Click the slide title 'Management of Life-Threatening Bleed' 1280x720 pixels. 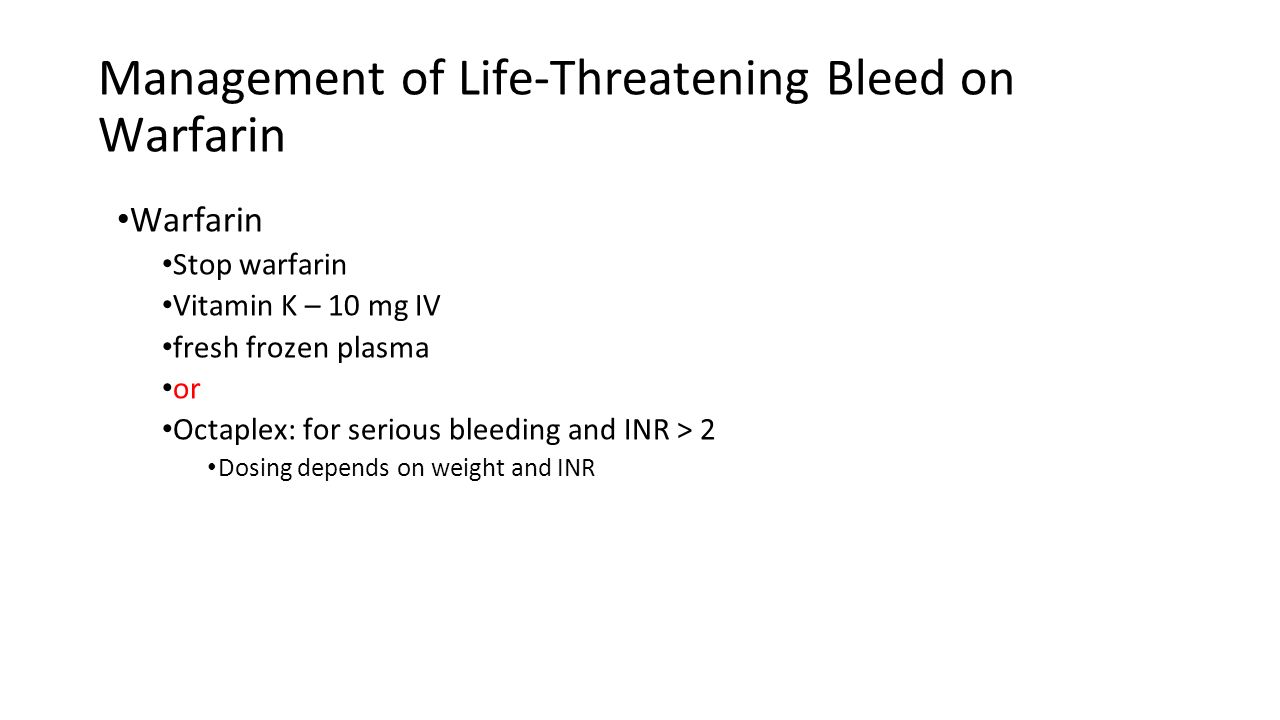(x=522, y=79)
